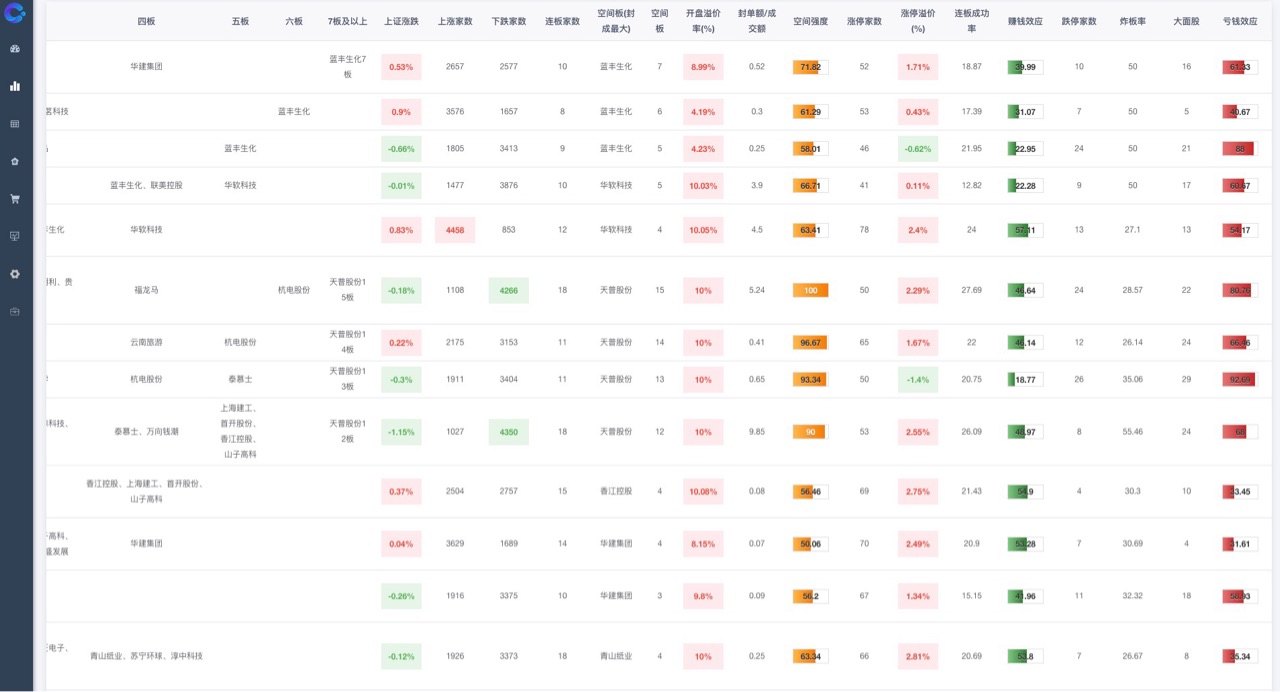Open the home badge icon in sidebar
The image size is (1280, 692).
click(x=15, y=161)
